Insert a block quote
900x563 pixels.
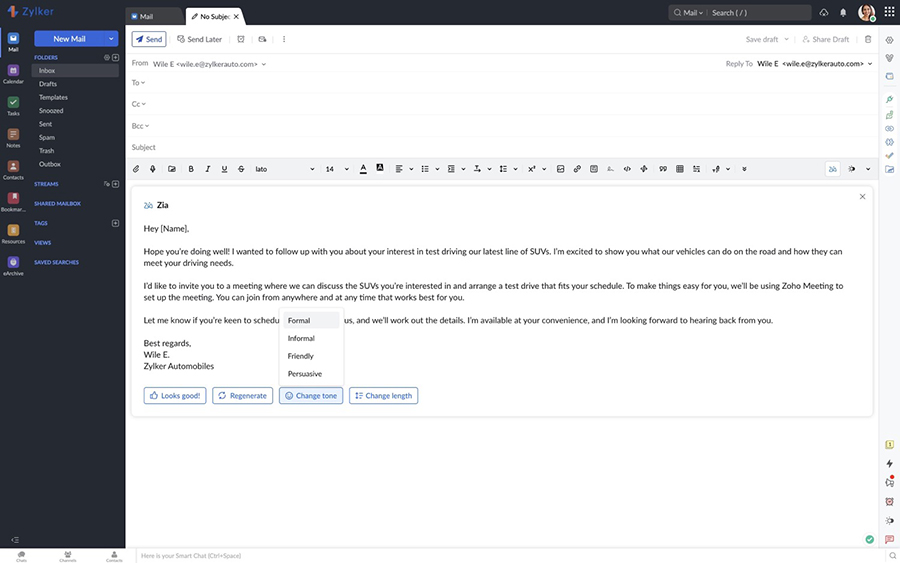tap(663, 169)
